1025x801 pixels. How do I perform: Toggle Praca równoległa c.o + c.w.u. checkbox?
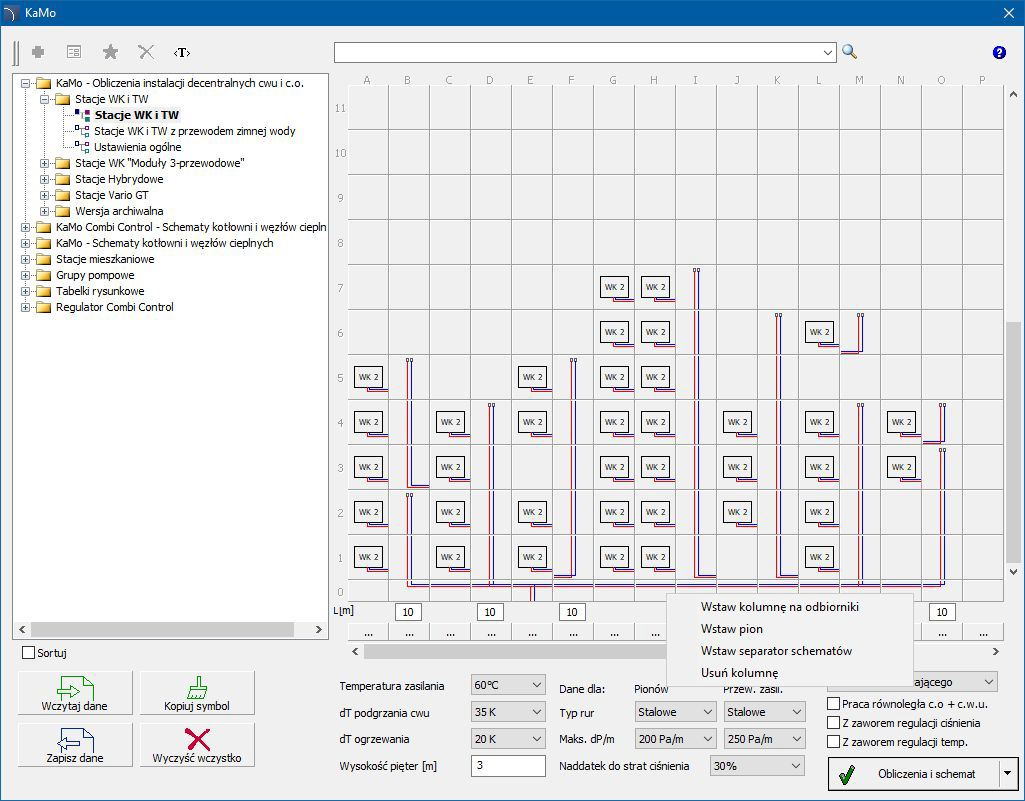click(x=834, y=704)
